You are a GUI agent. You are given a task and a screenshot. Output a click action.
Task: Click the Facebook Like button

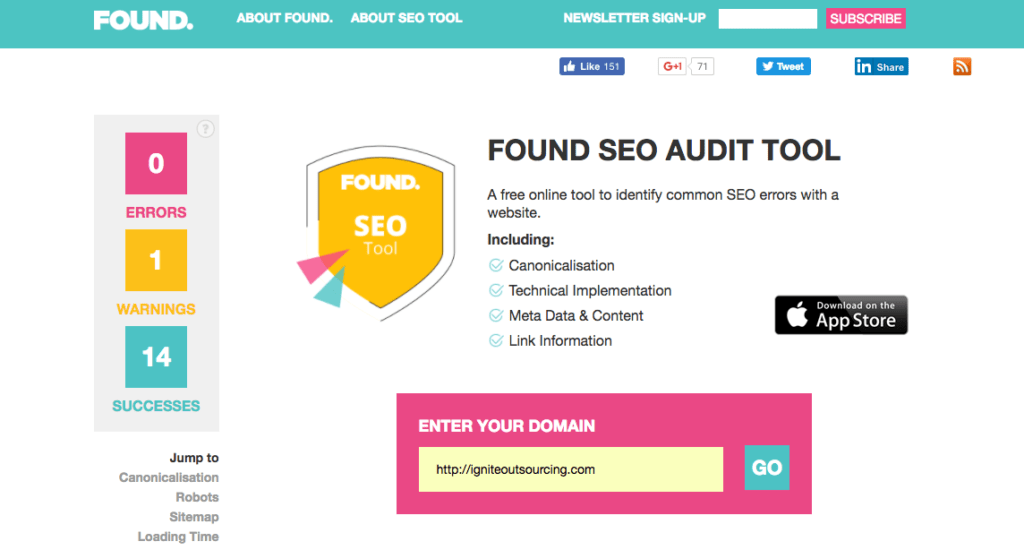[x=592, y=67]
